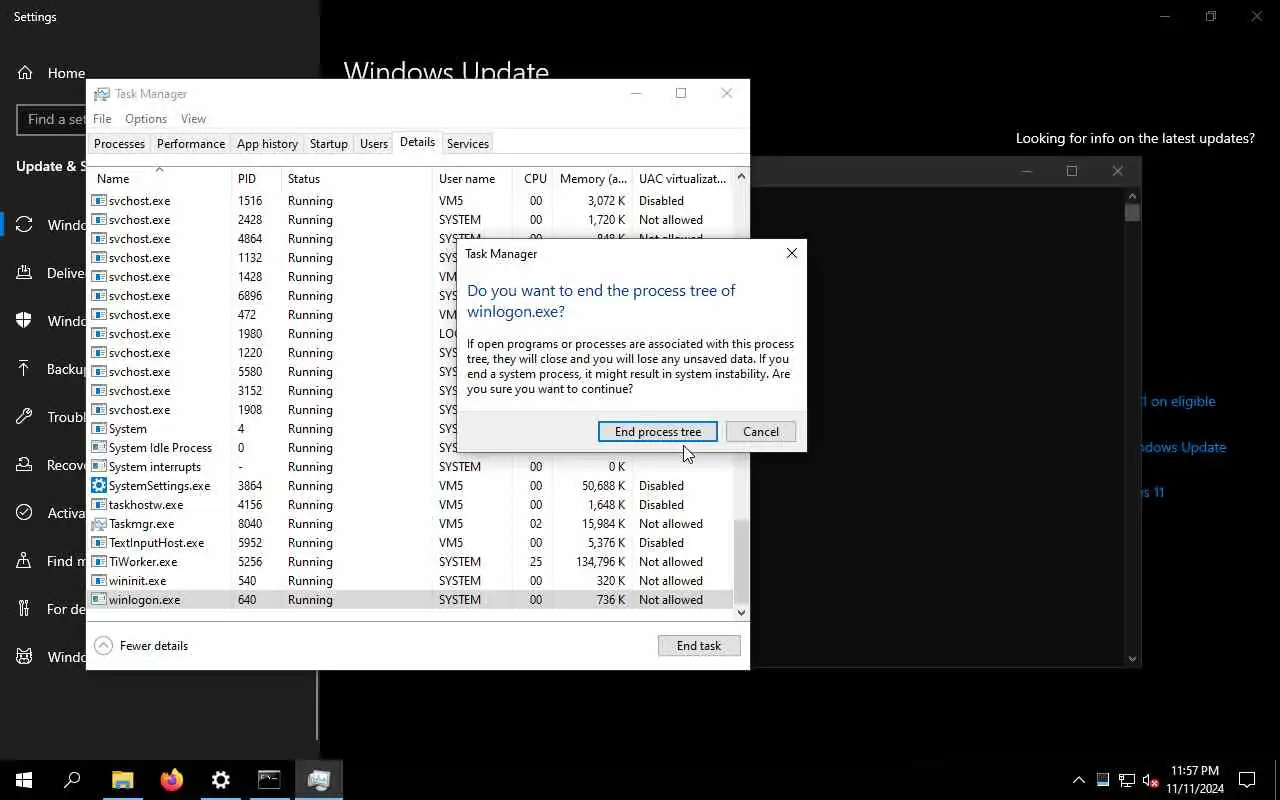Select the winlogon.exe process row
Screen dimensions: 1280x800
[x=411, y=600]
